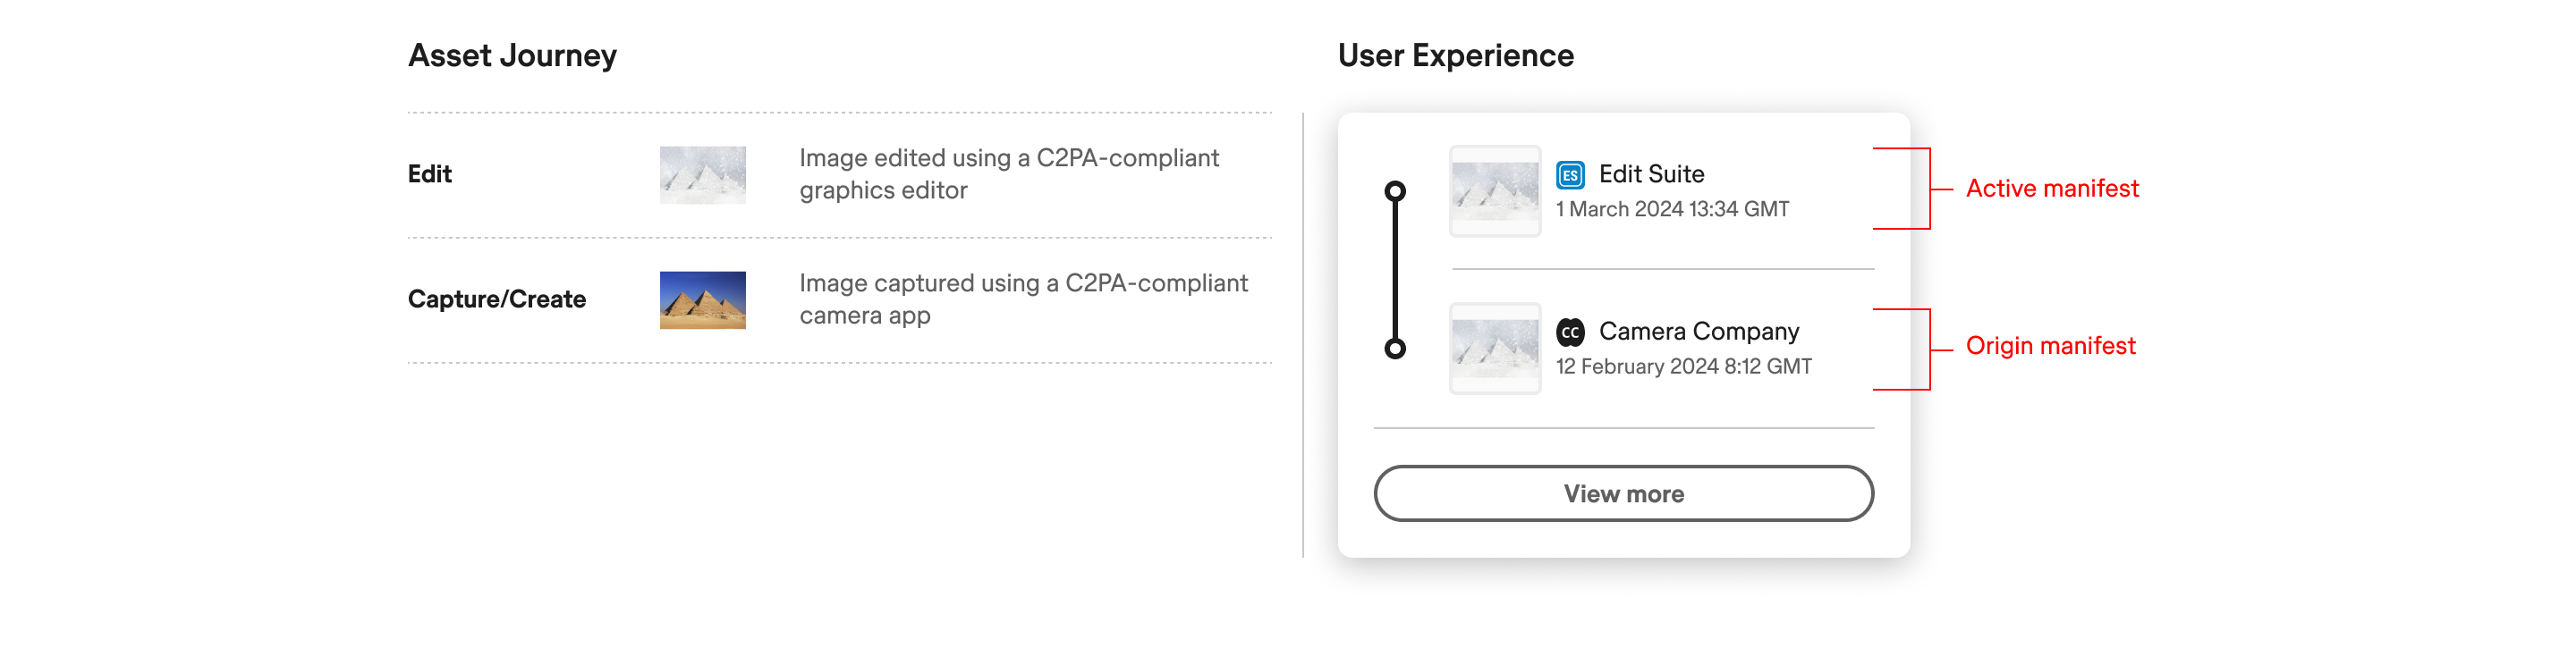The height and width of the screenshot is (665, 2576).
Task: Click the Camera Company CC icon
Action: 1570,332
